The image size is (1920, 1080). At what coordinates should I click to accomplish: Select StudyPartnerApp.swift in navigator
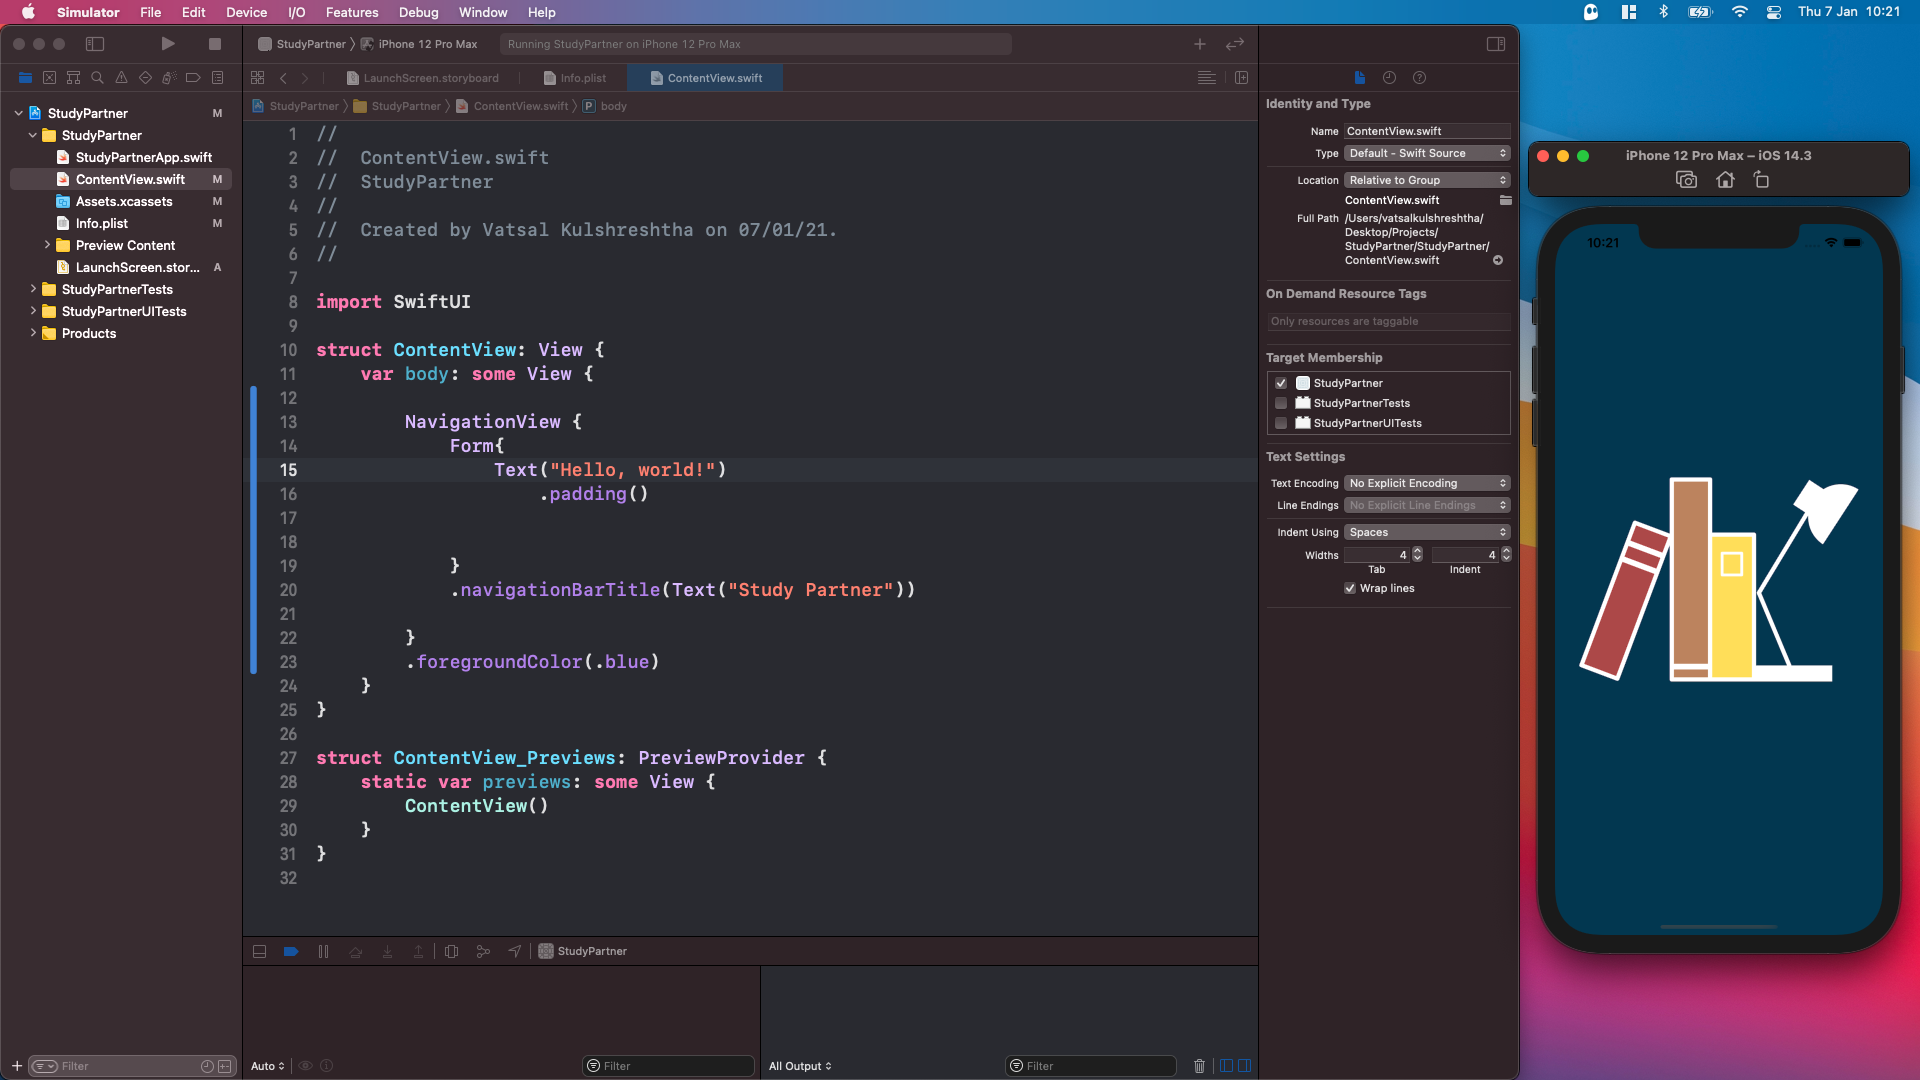pyautogui.click(x=143, y=157)
